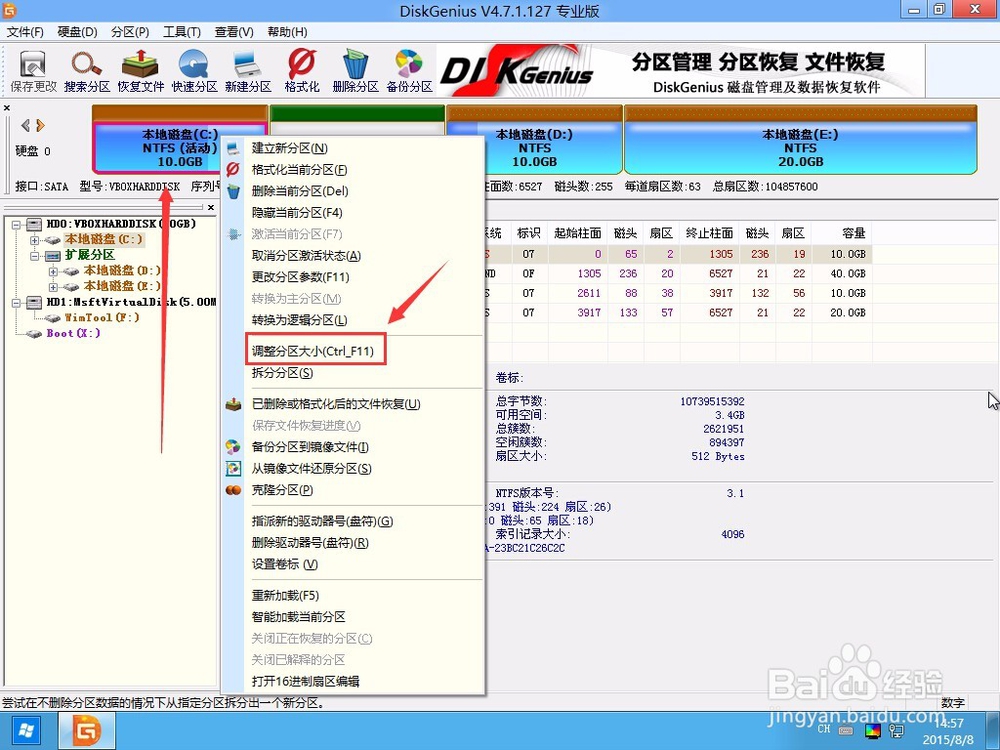Select 智能加载当前分区 menu entry
The width and height of the screenshot is (1000, 750).
(298, 617)
